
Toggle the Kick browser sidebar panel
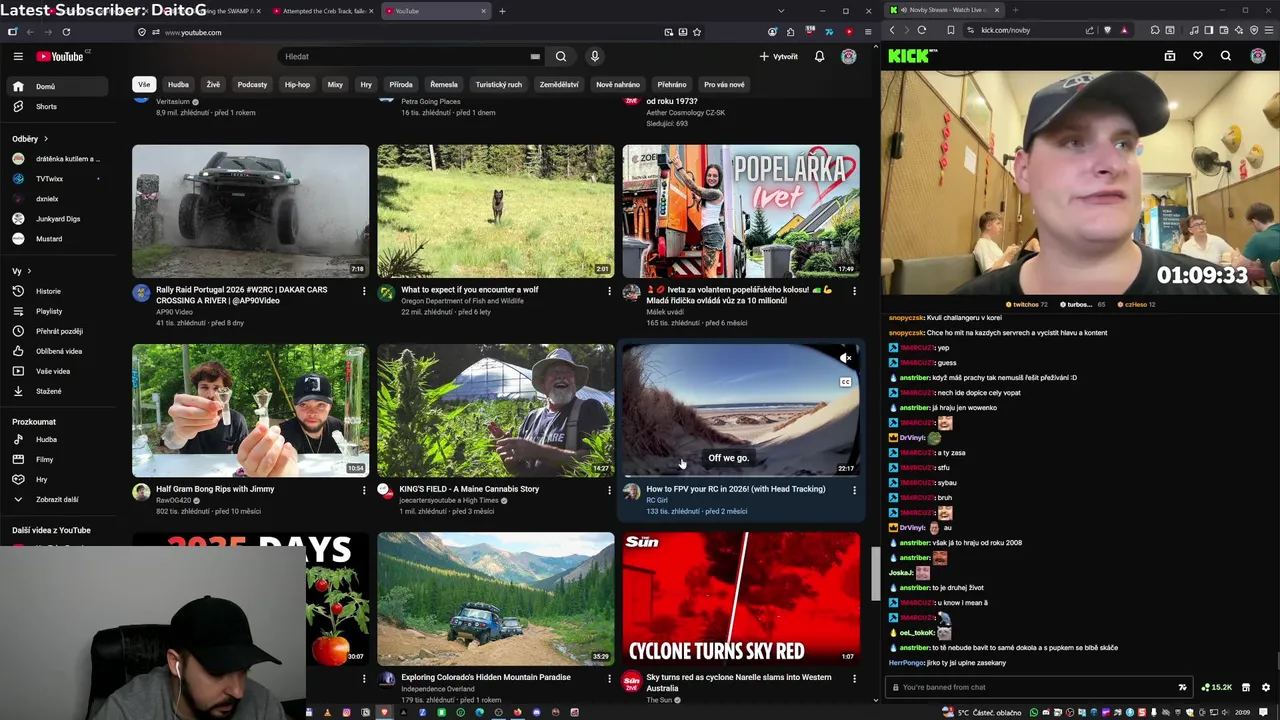(x=1209, y=30)
